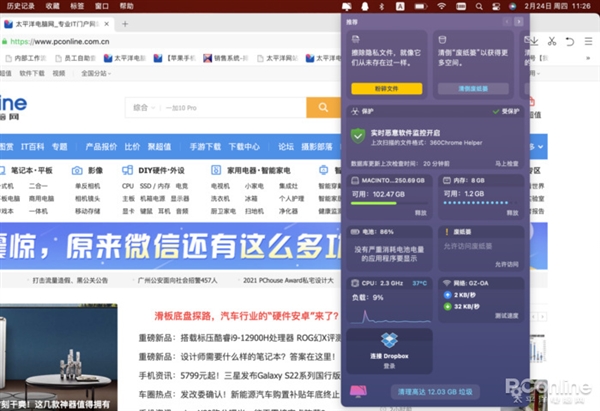
Task: Click the browser undo arrow icon
Action: 570,41
